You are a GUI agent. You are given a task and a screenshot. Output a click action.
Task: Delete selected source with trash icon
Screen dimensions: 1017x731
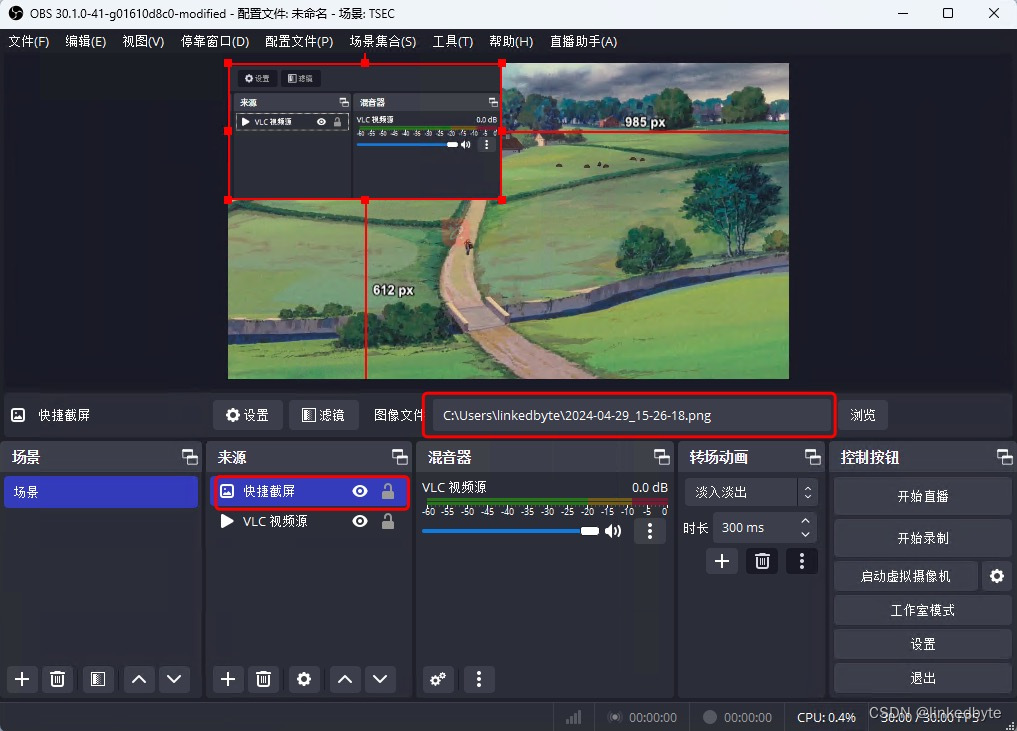(x=263, y=679)
